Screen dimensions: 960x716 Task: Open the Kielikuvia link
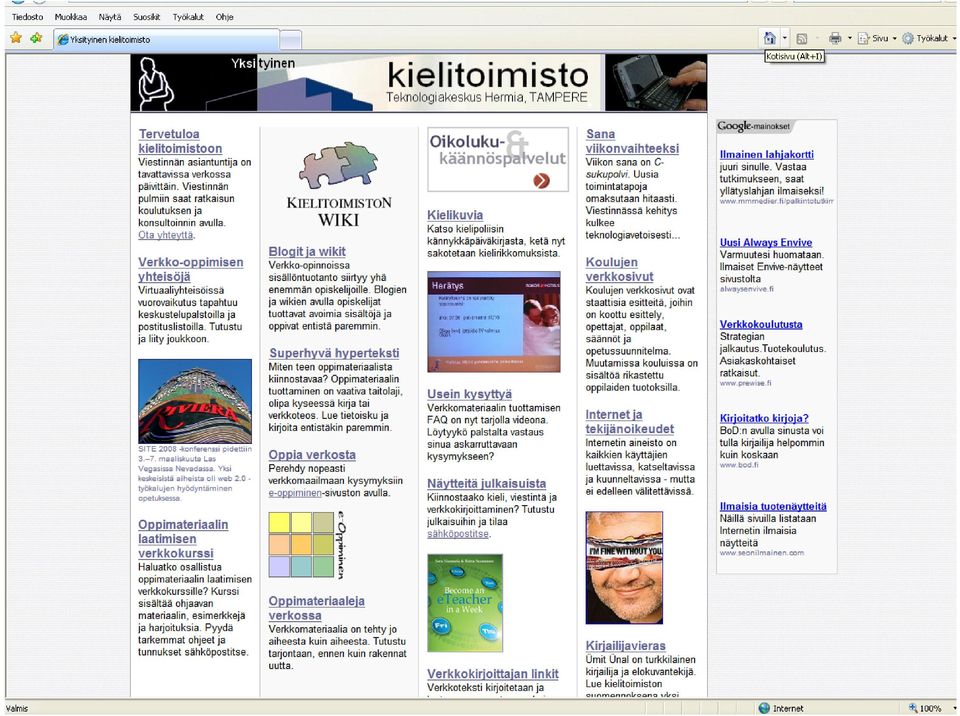click(455, 215)
